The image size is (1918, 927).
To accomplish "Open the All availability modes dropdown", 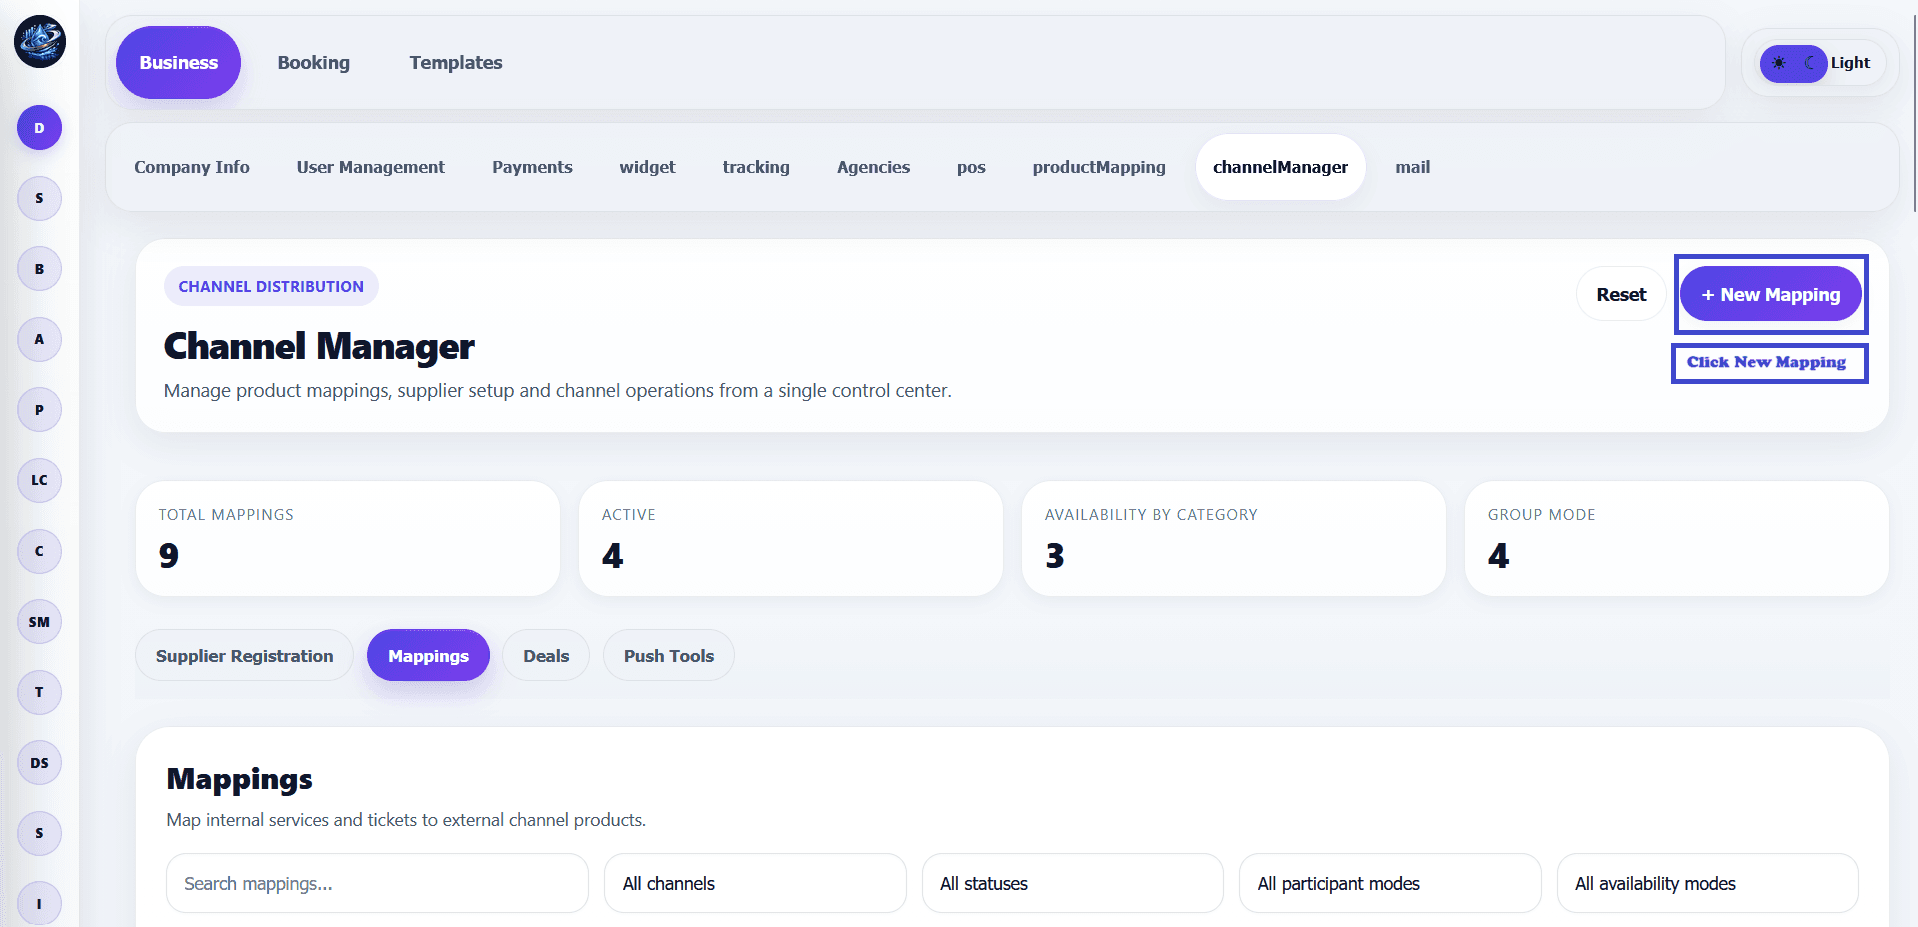I will [1707, 883].
